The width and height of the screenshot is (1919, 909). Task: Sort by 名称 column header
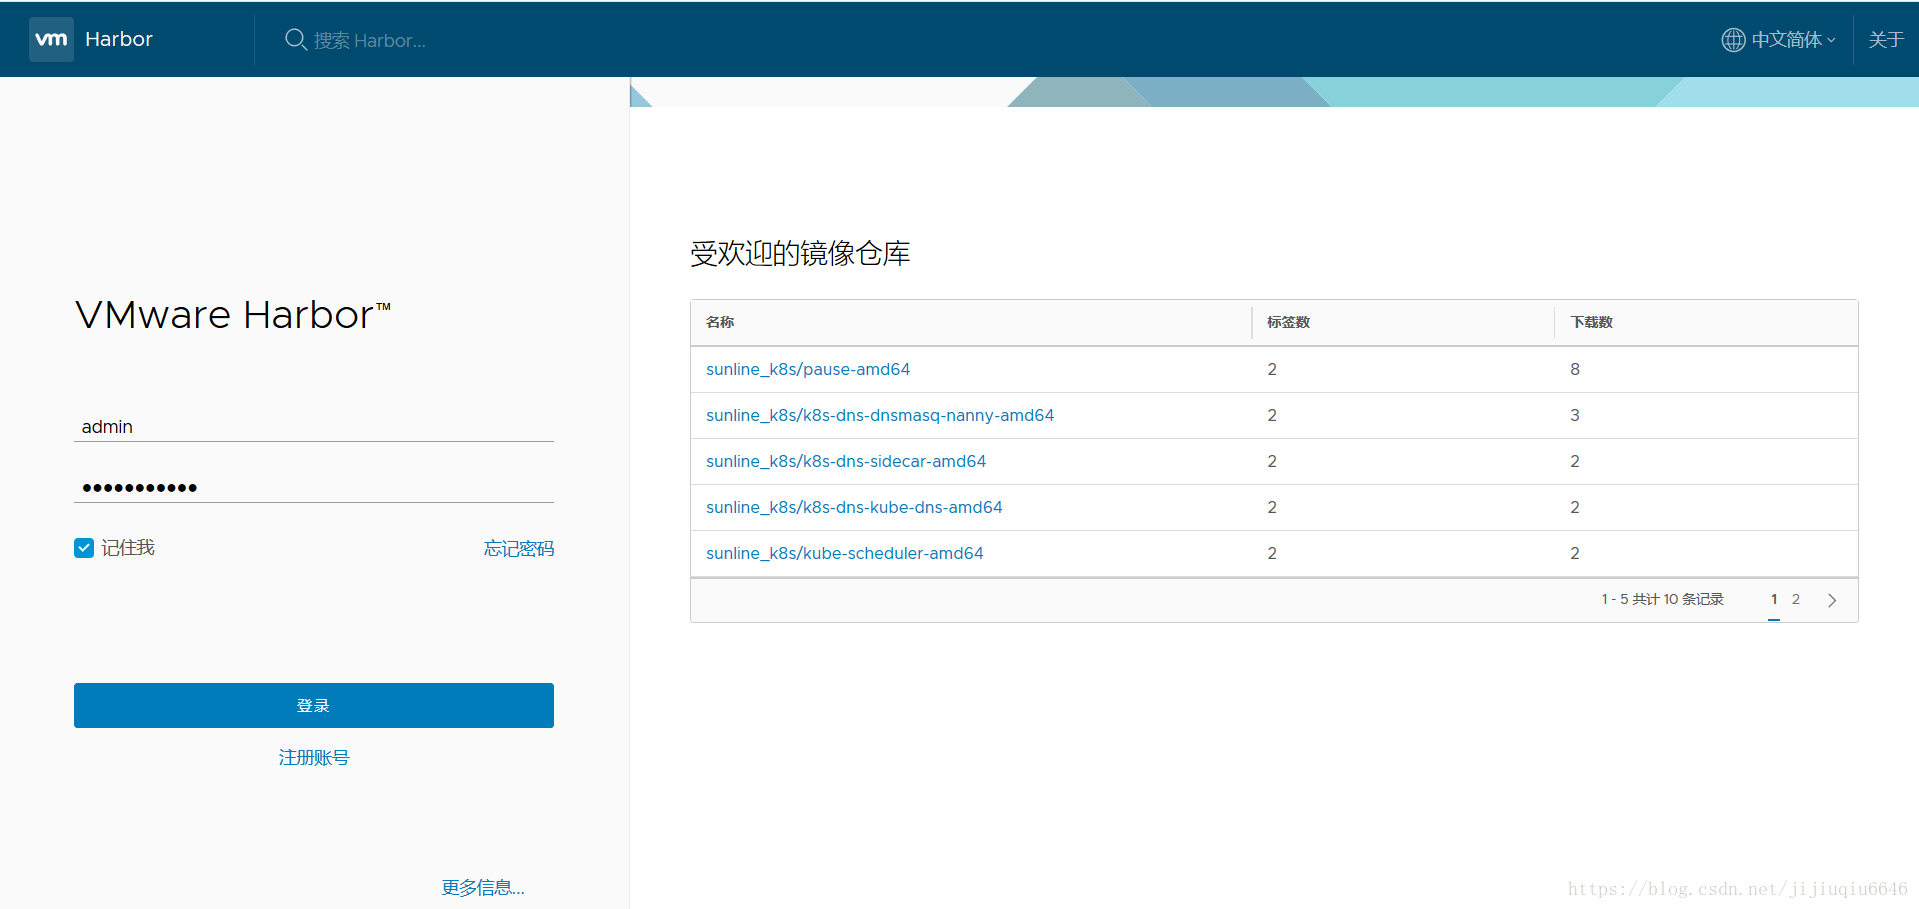pos(720,322)
